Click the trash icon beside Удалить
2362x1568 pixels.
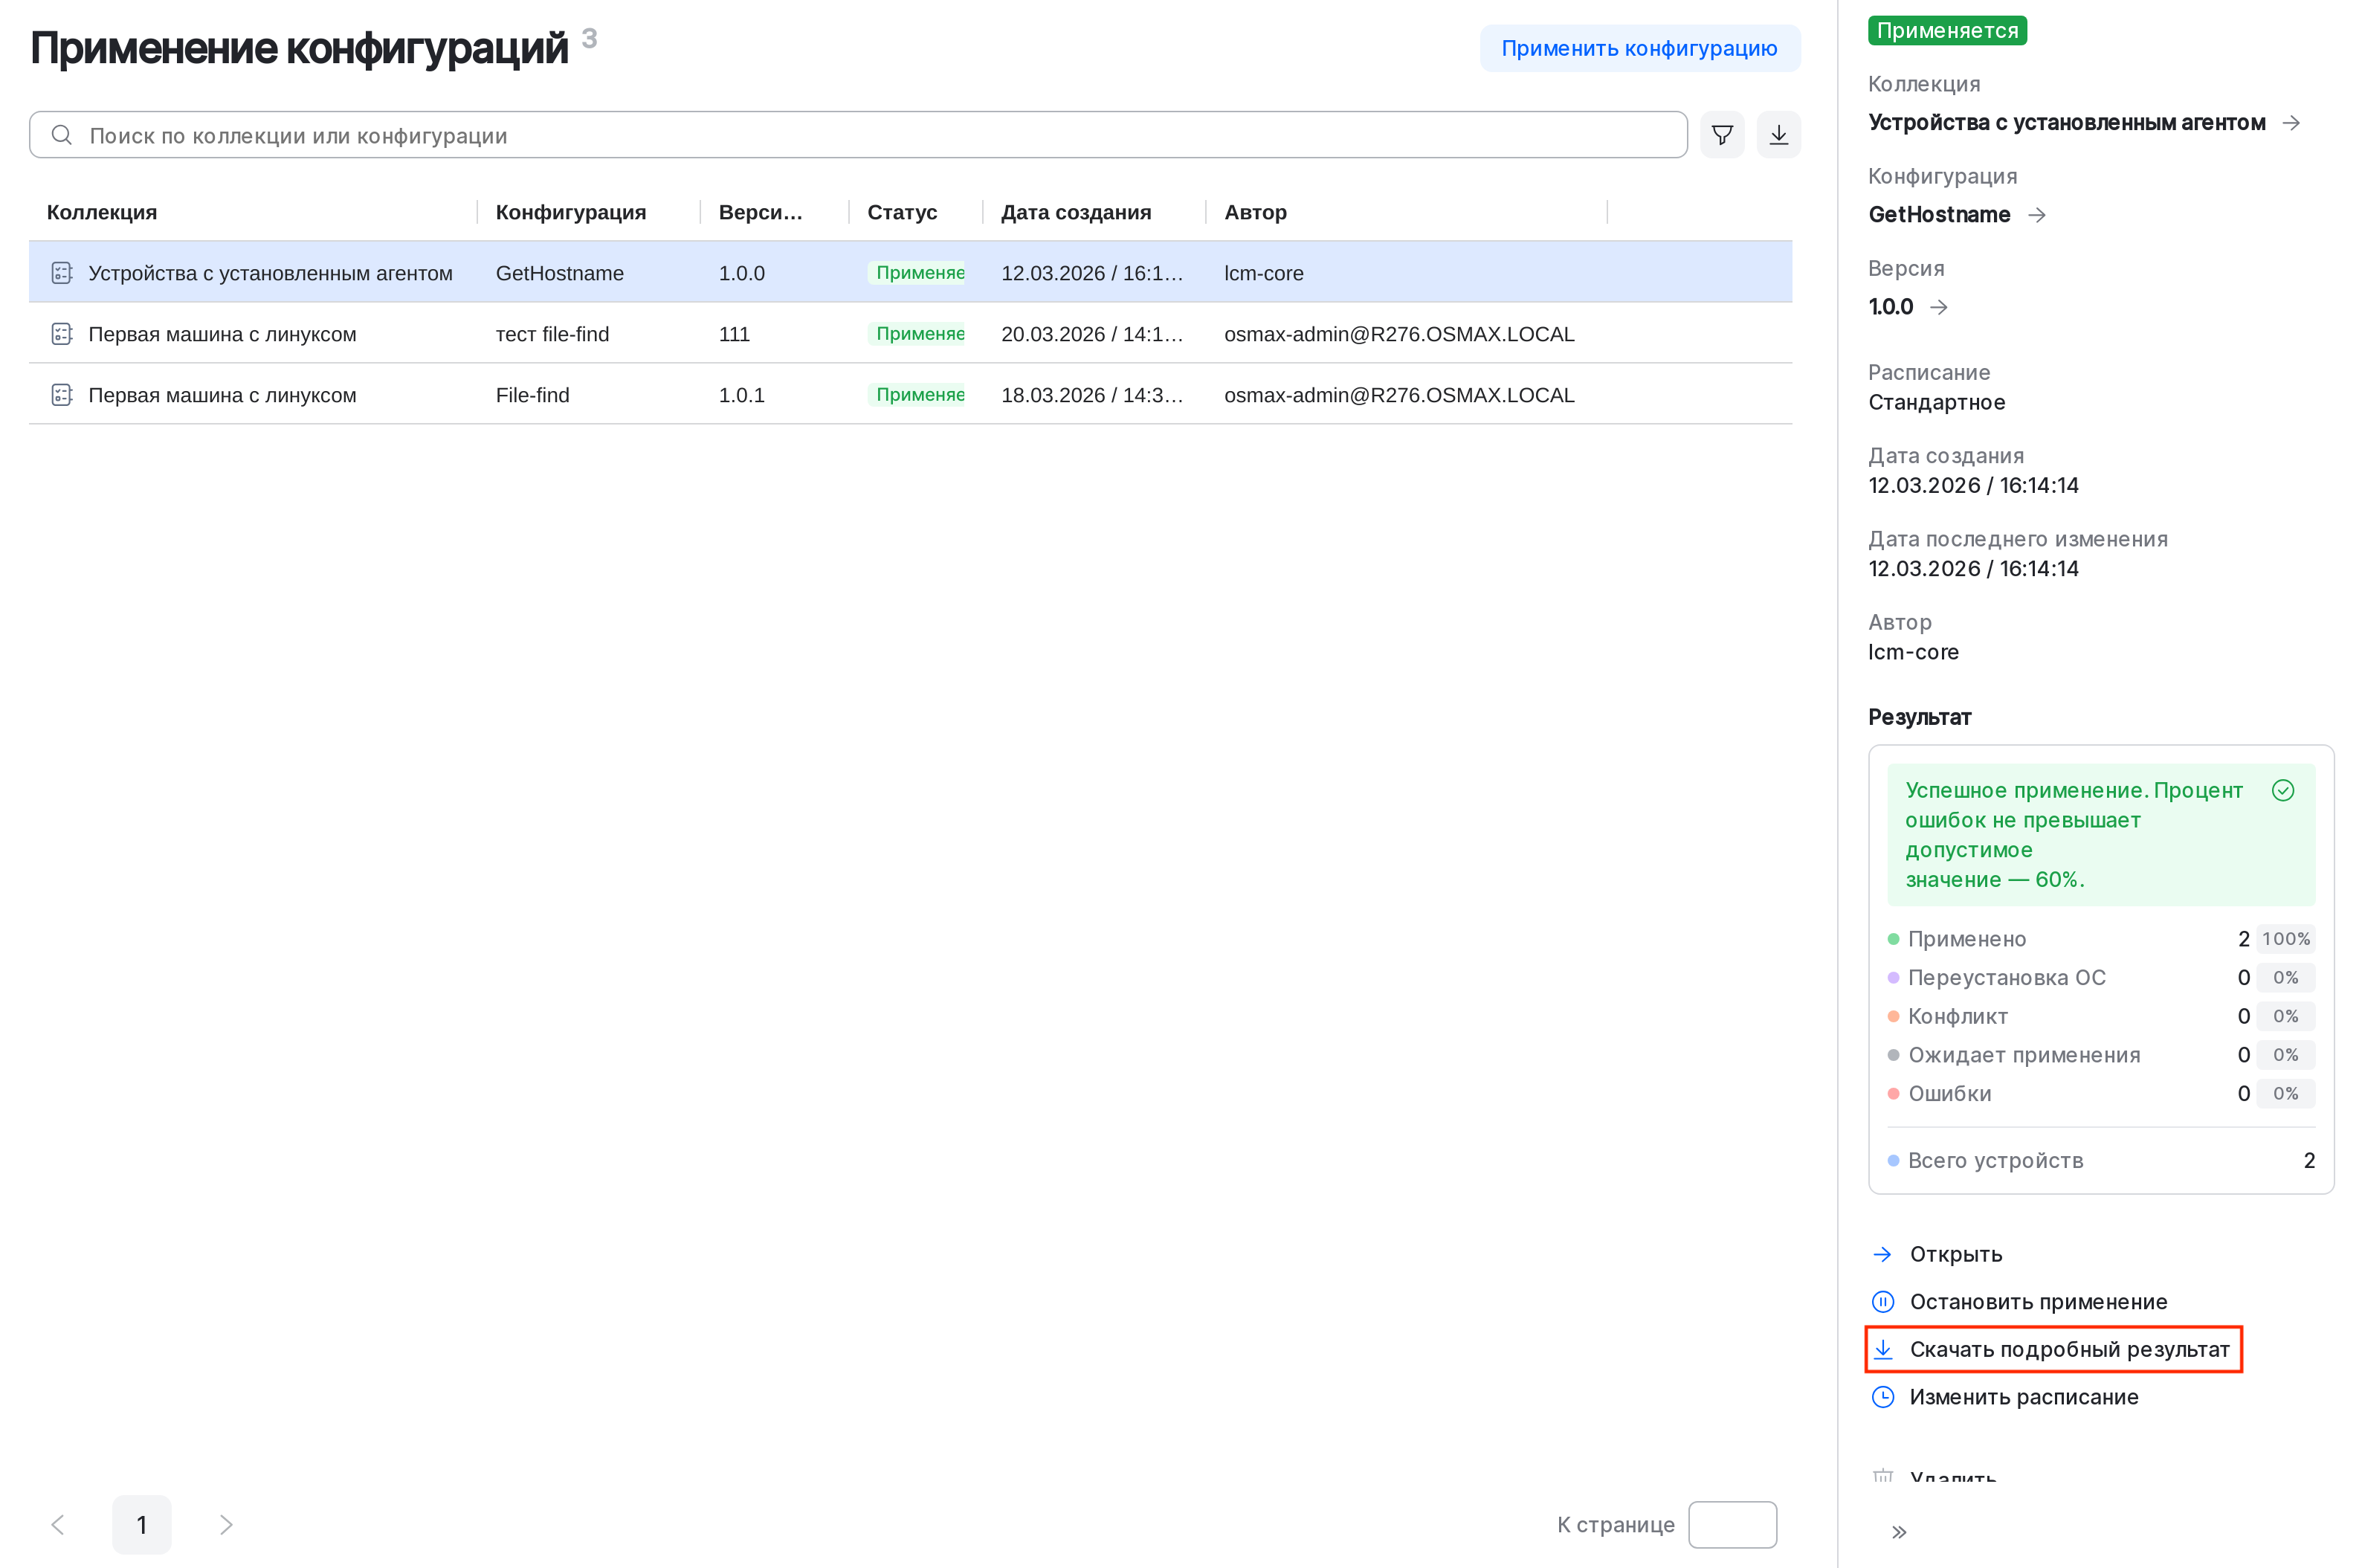1884,1477
